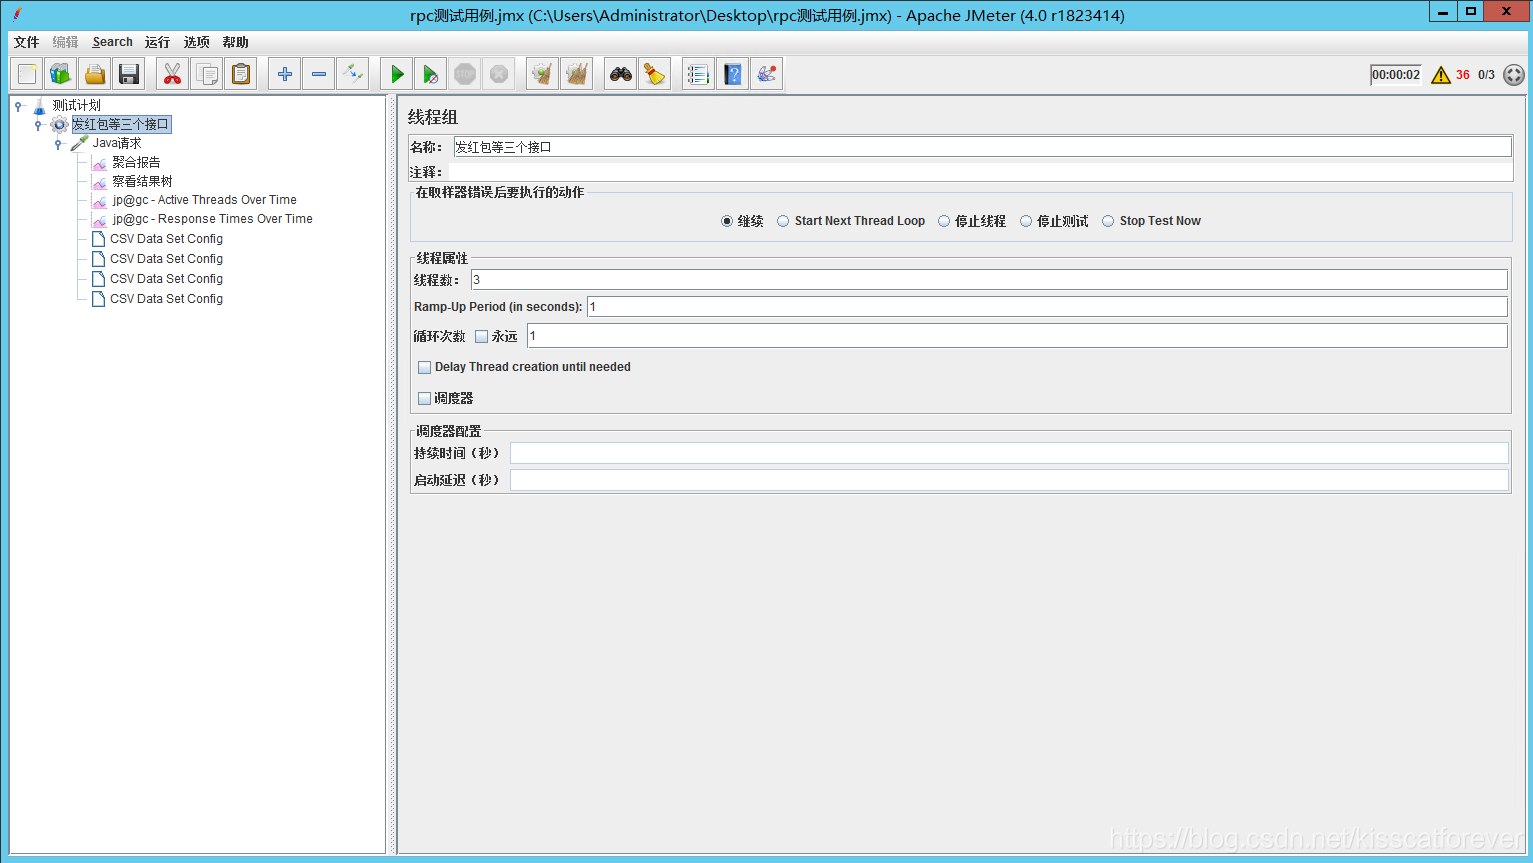The image size is (1533, 863).
Task: Click the 线程数 thread count field
Action: pyautogui.click(x=989, y=280)
